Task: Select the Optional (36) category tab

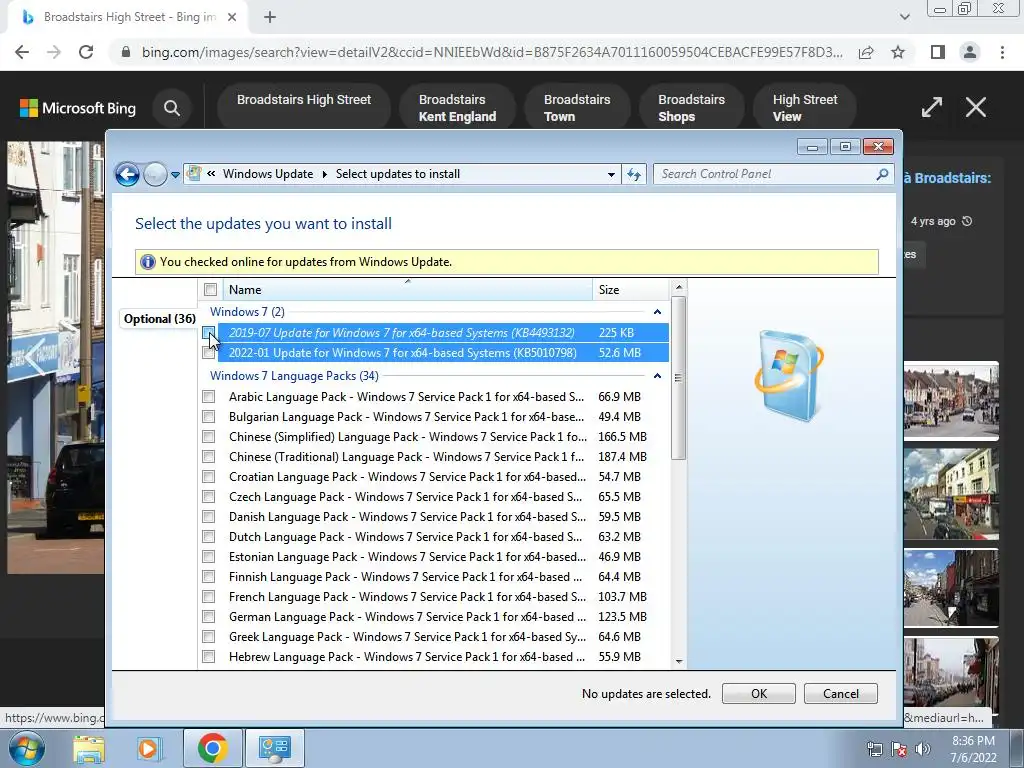Action: tap(159, 319)
